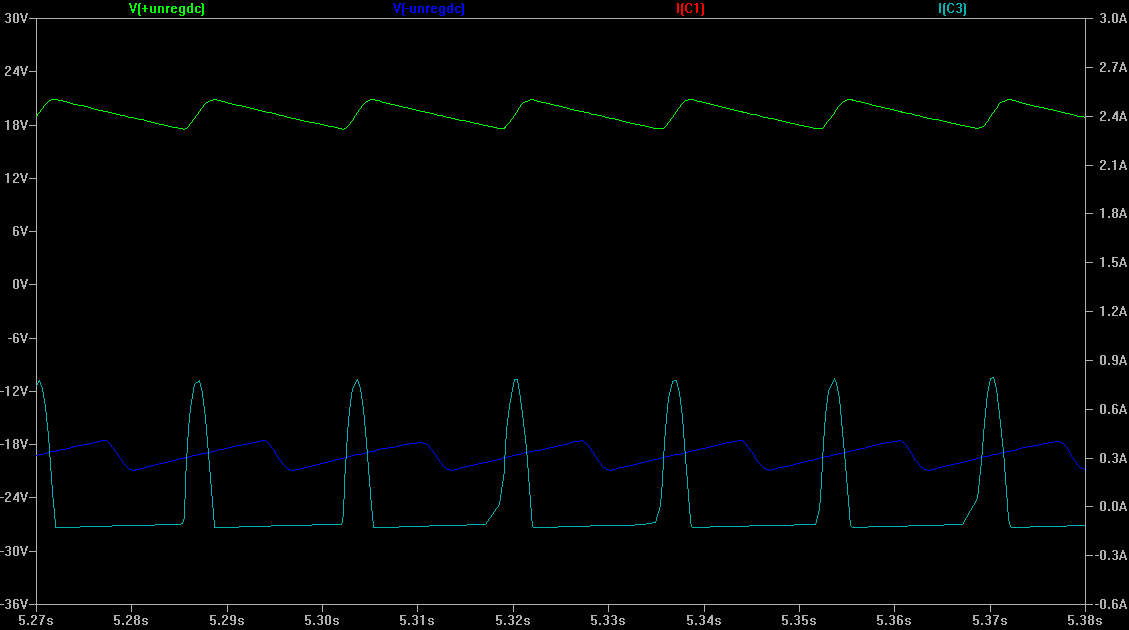Click the -24V left axis label

(x=14, y=498)
